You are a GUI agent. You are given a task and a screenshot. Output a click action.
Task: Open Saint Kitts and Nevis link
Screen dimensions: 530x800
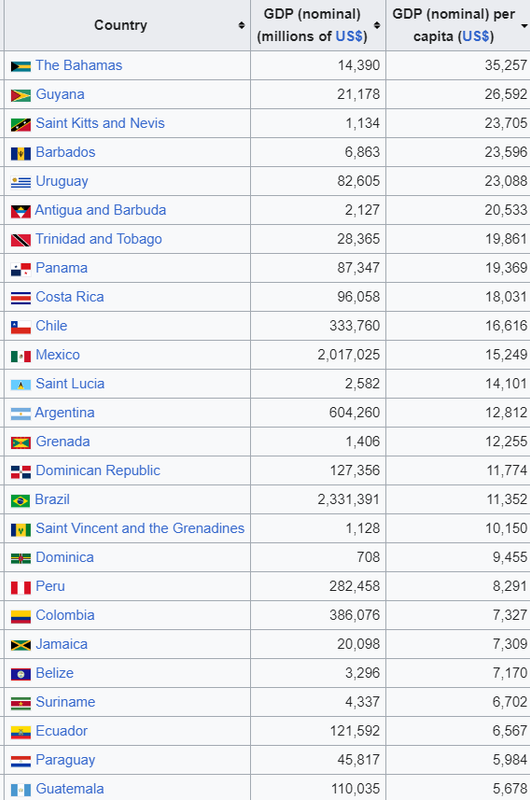click(x=100, y=123)
